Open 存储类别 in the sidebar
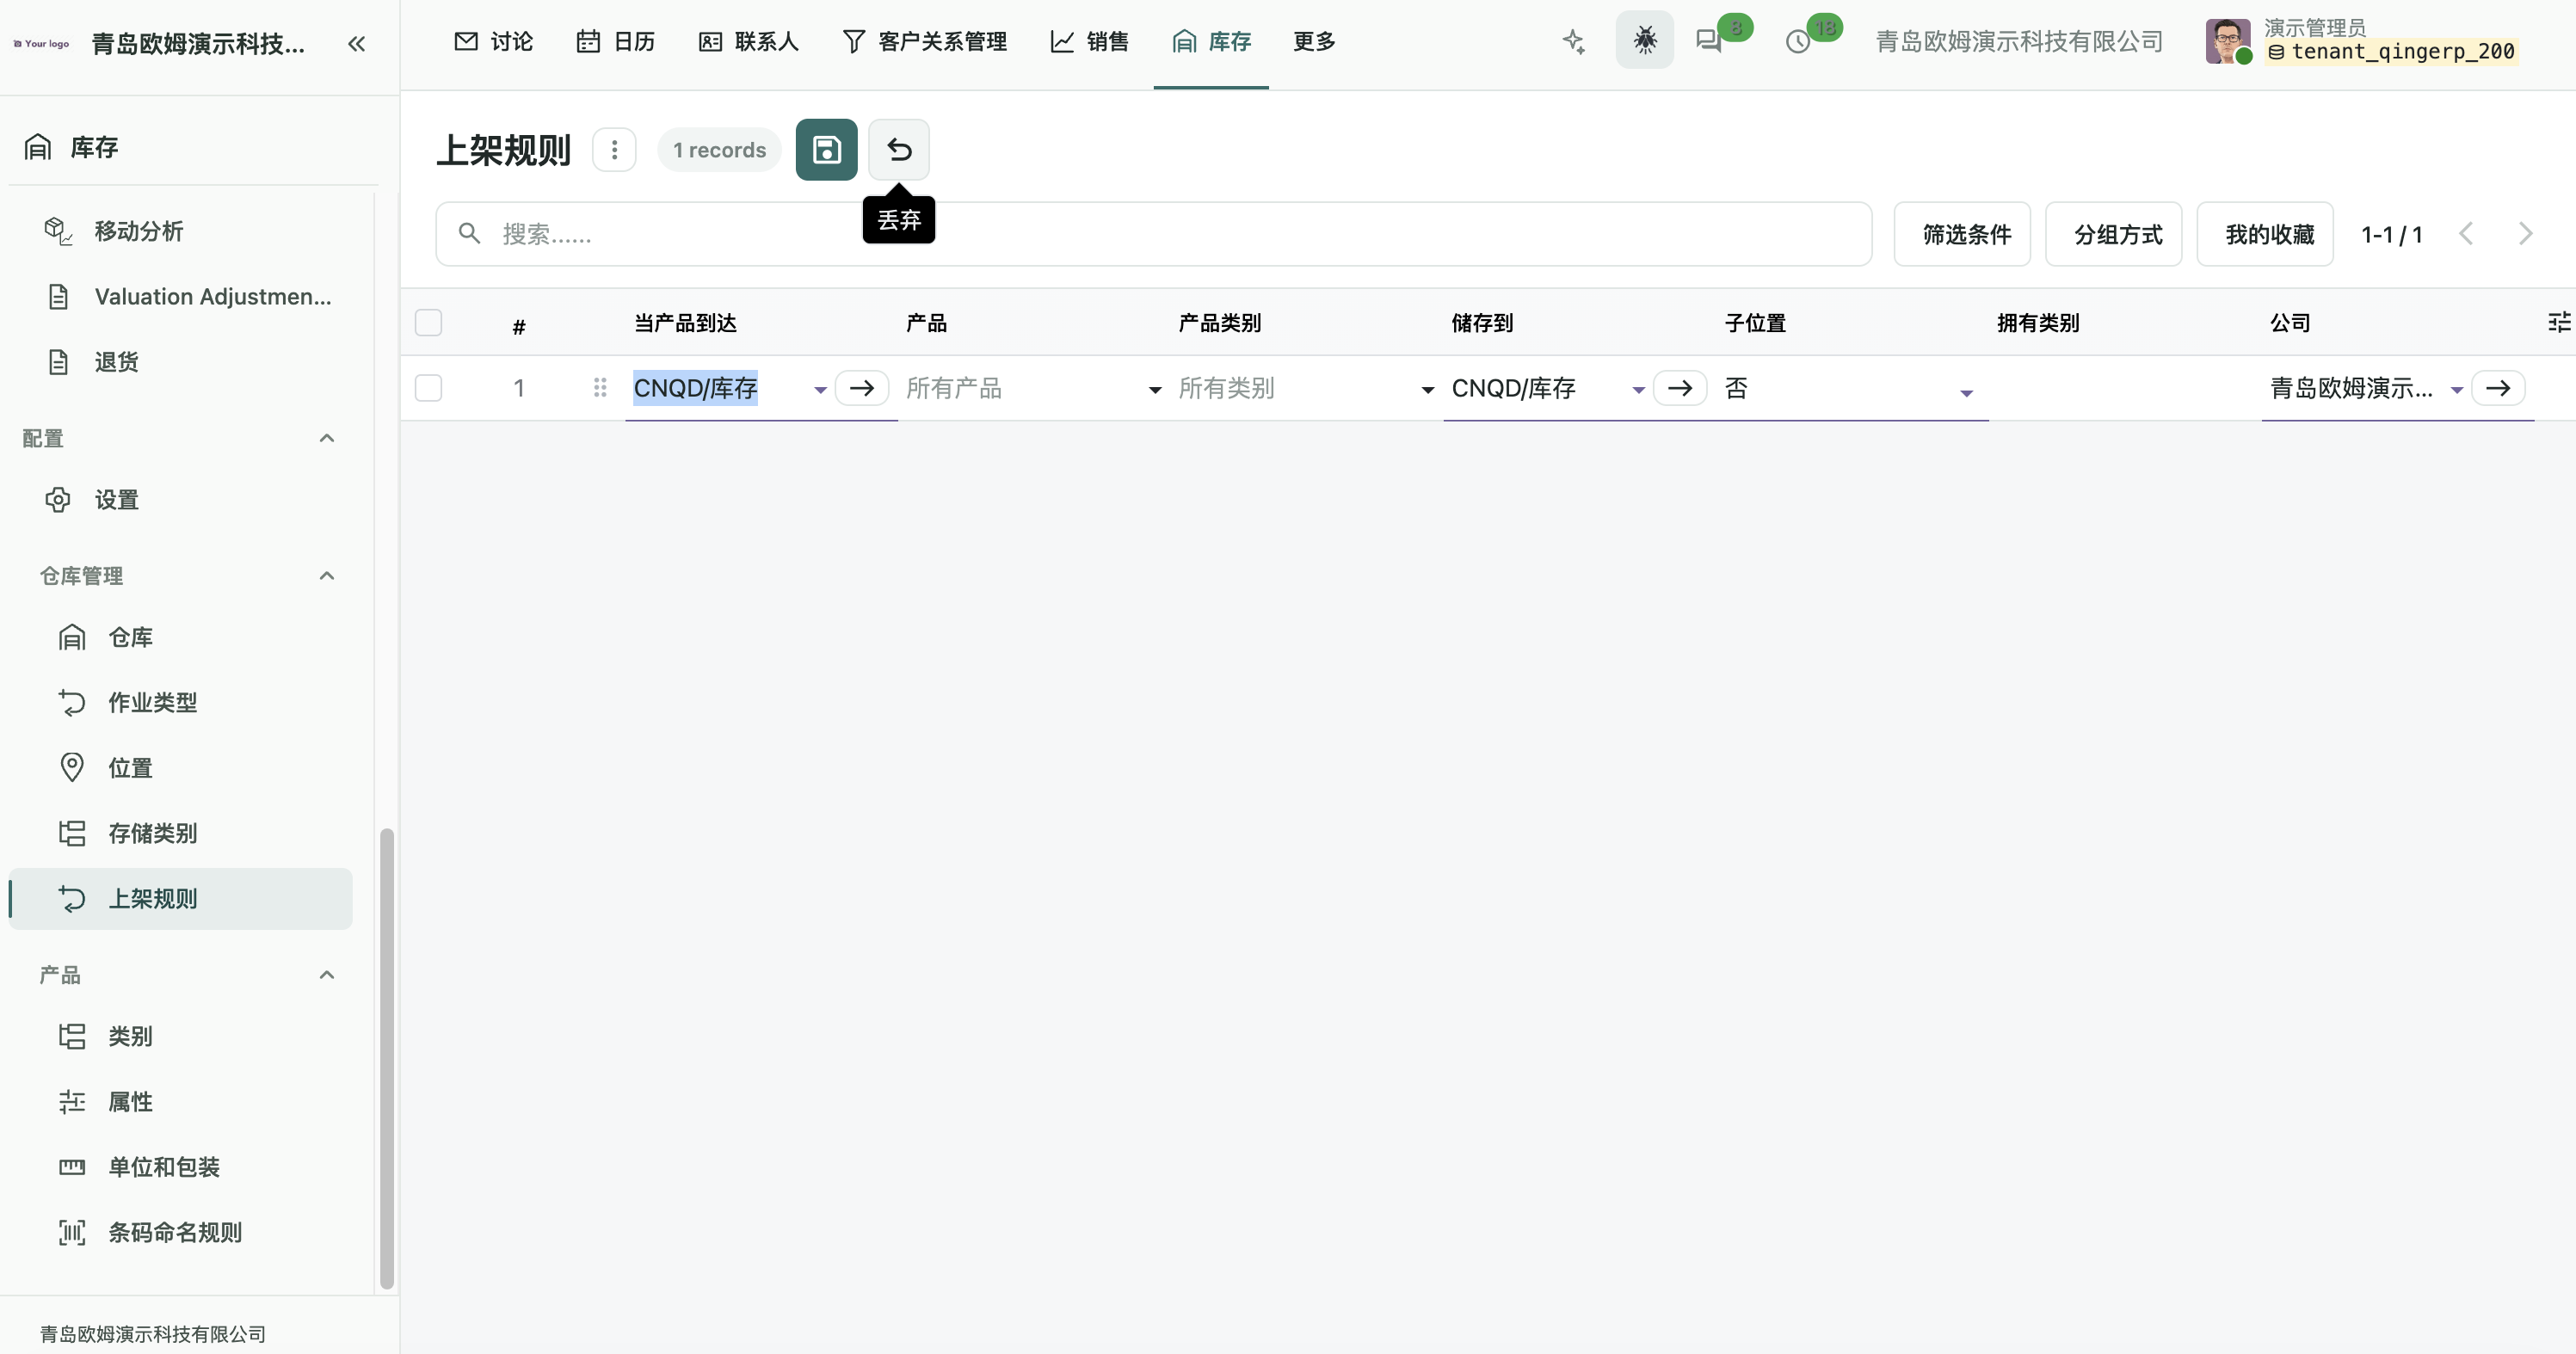2576x1354 pixels. [x=180, y=833]
